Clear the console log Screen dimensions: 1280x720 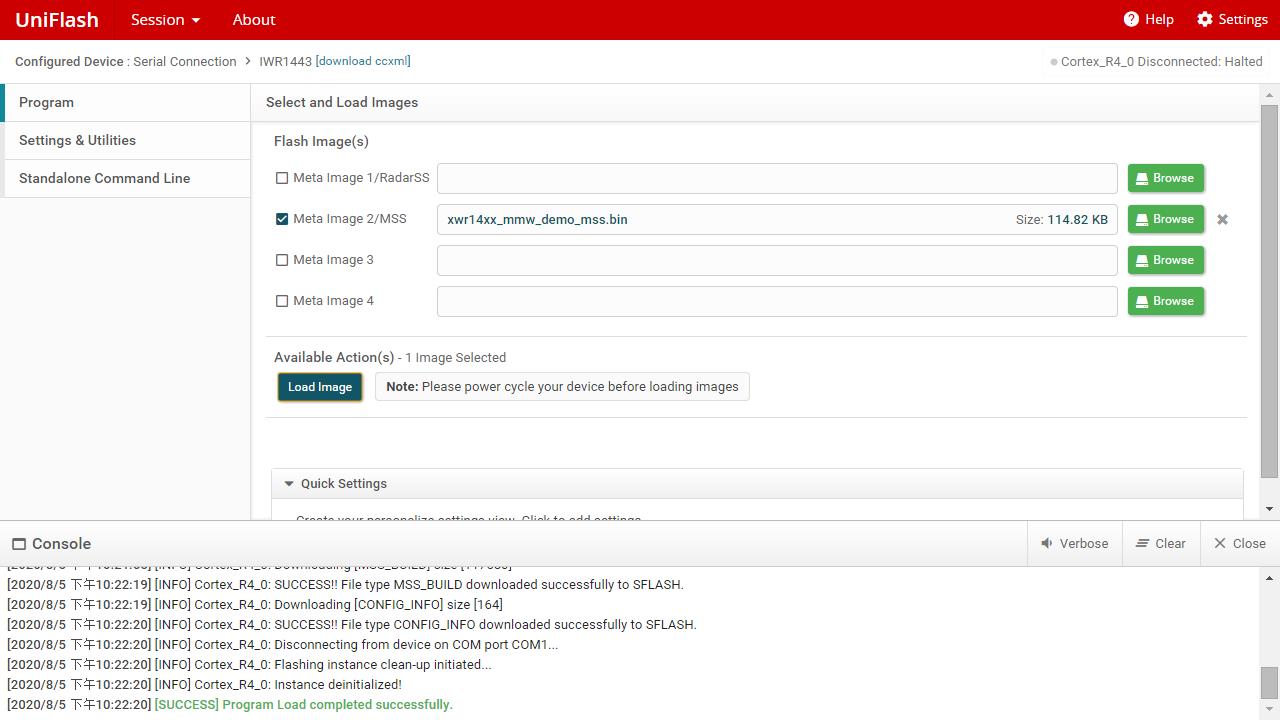click(x=1161, y=543)
